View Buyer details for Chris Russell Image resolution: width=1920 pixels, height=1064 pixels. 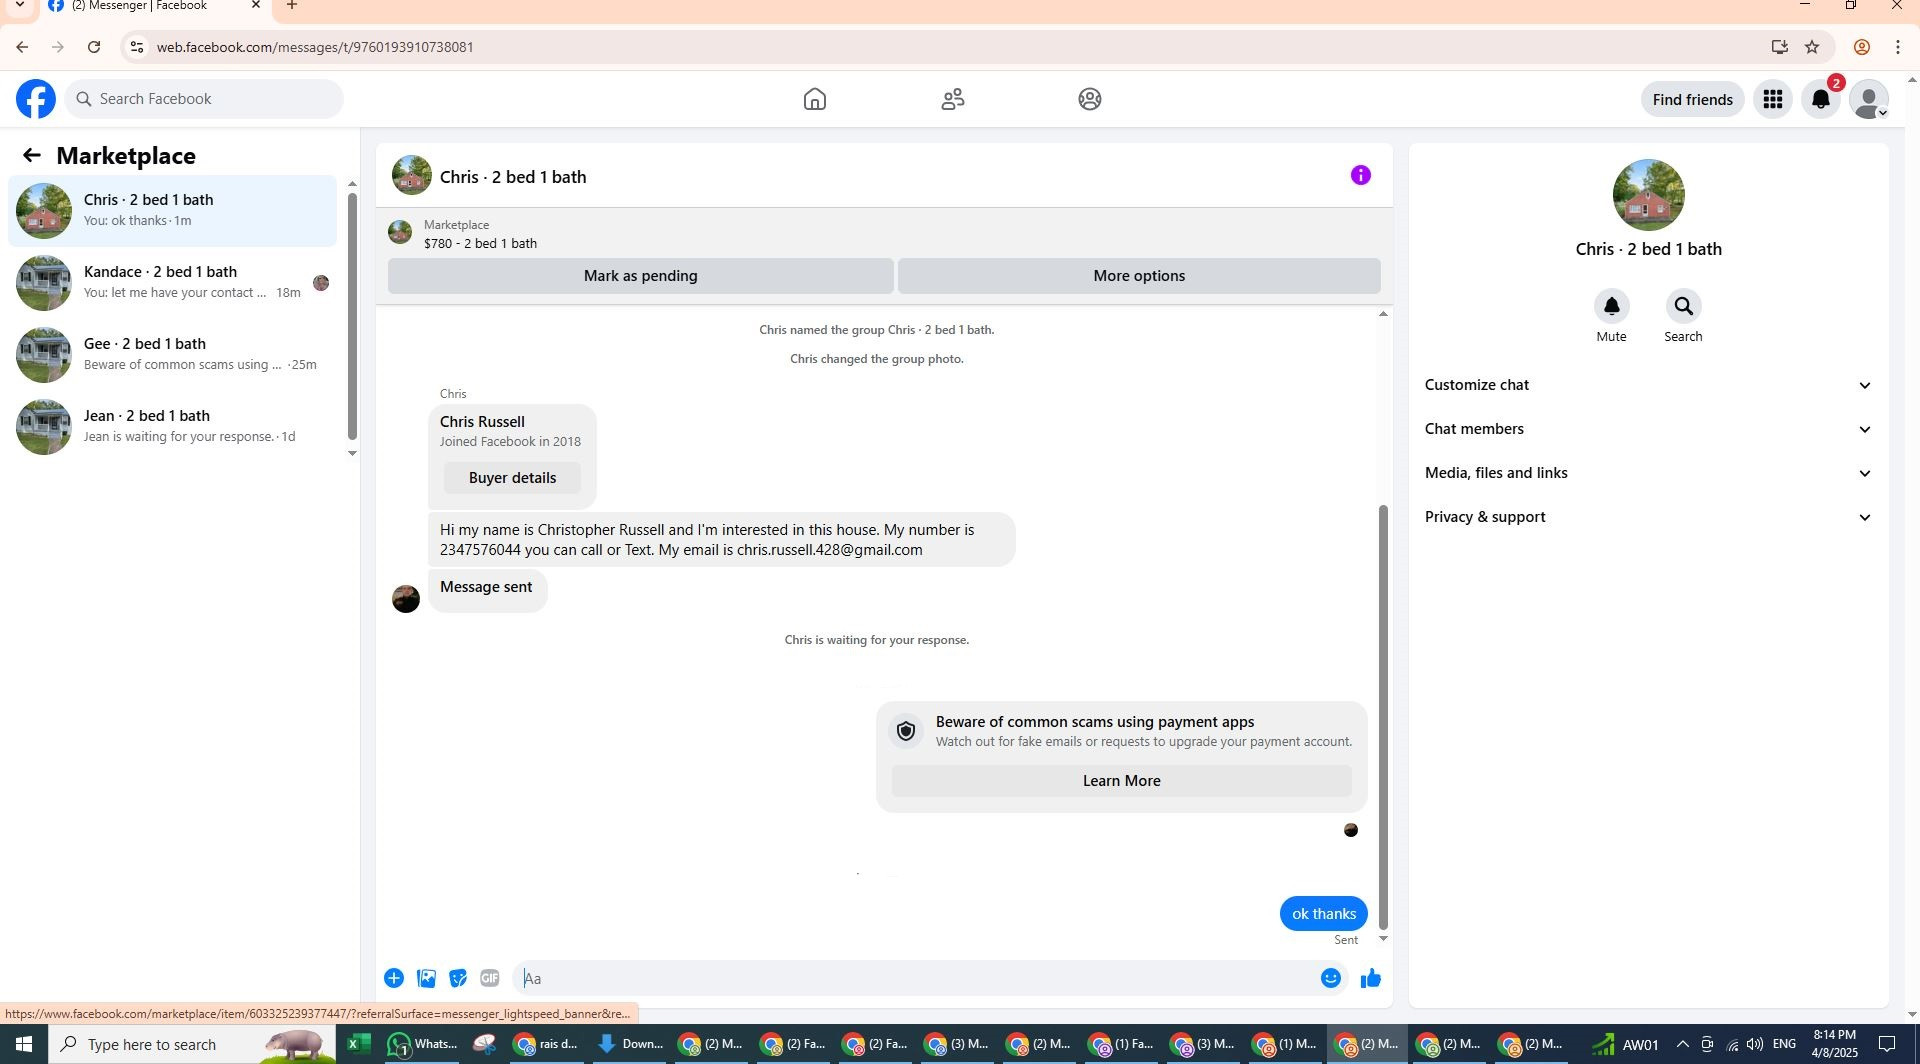[x=512, y=478]
